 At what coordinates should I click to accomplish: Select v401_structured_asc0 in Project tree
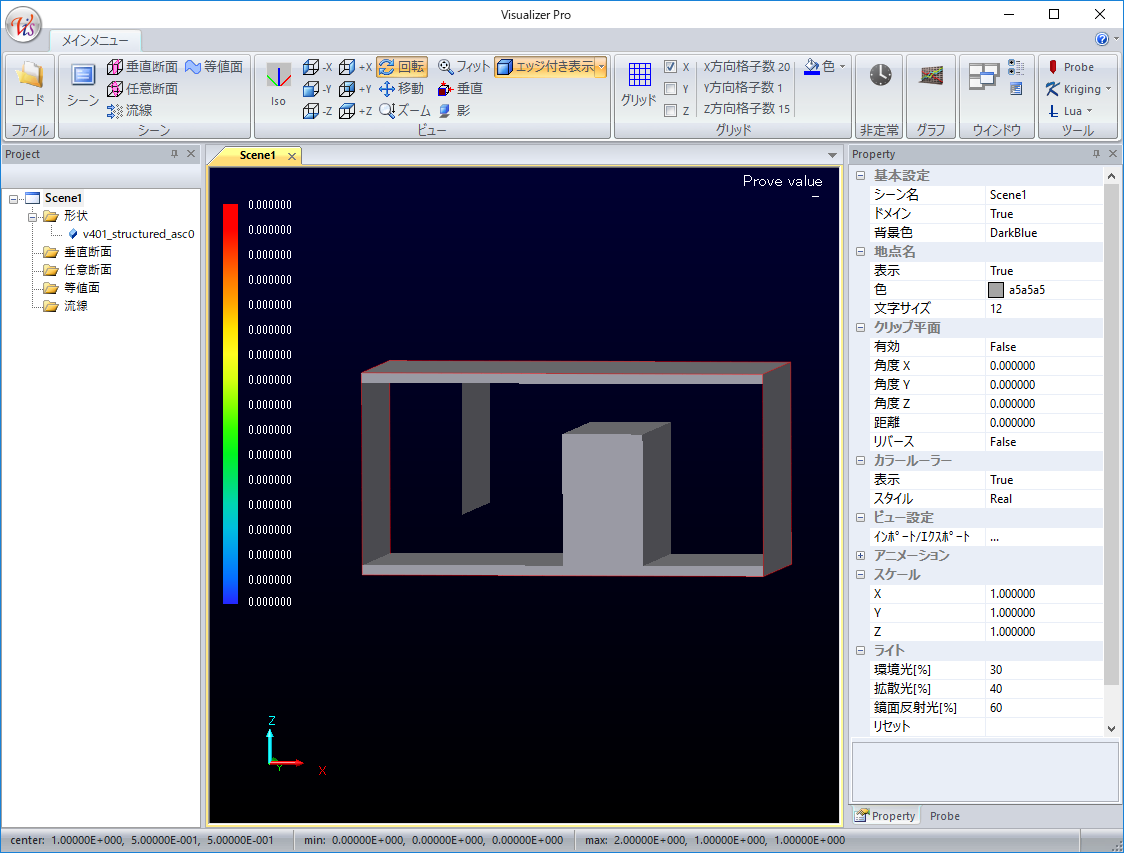[x=137, y=234]
